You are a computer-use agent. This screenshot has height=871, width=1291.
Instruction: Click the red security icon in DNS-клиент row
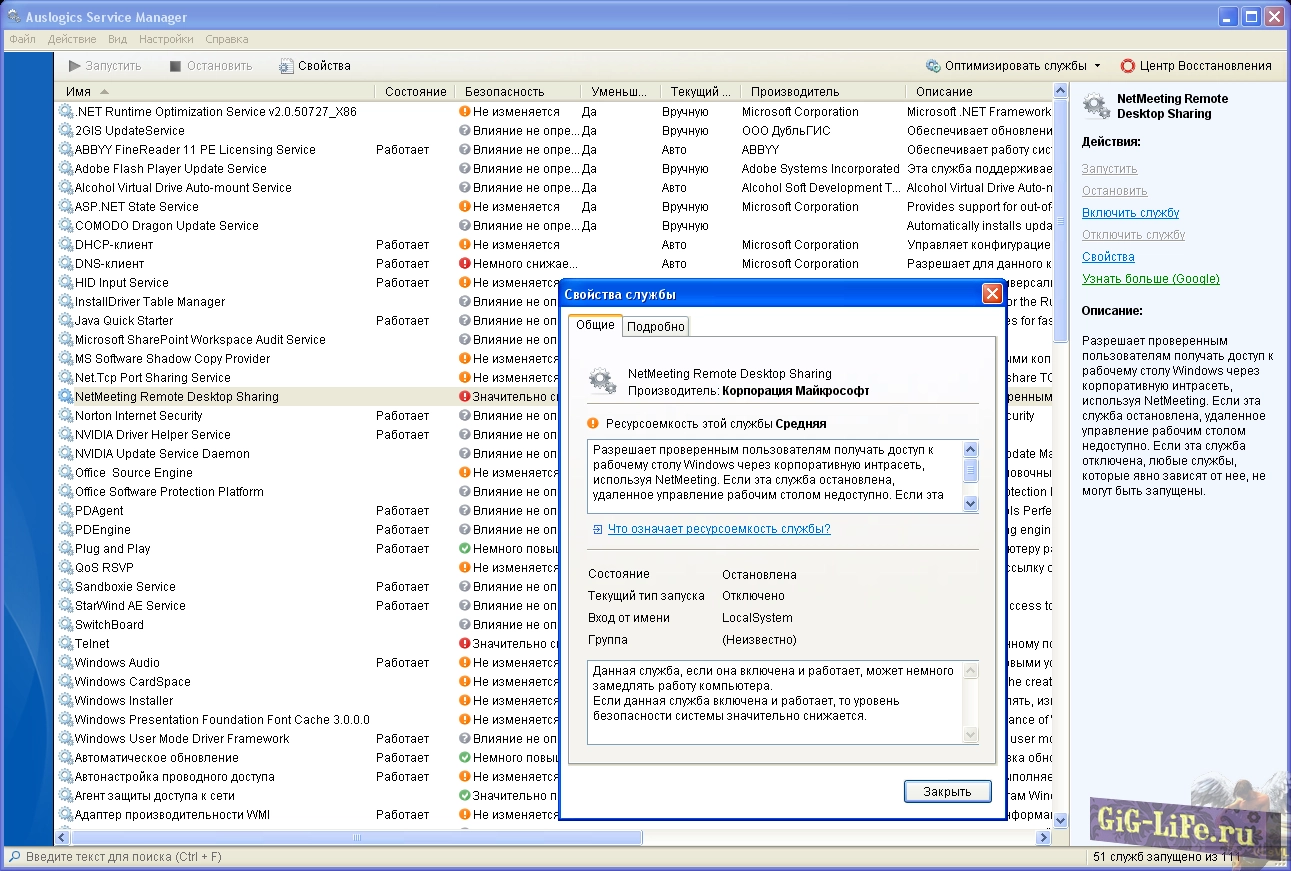464,264
